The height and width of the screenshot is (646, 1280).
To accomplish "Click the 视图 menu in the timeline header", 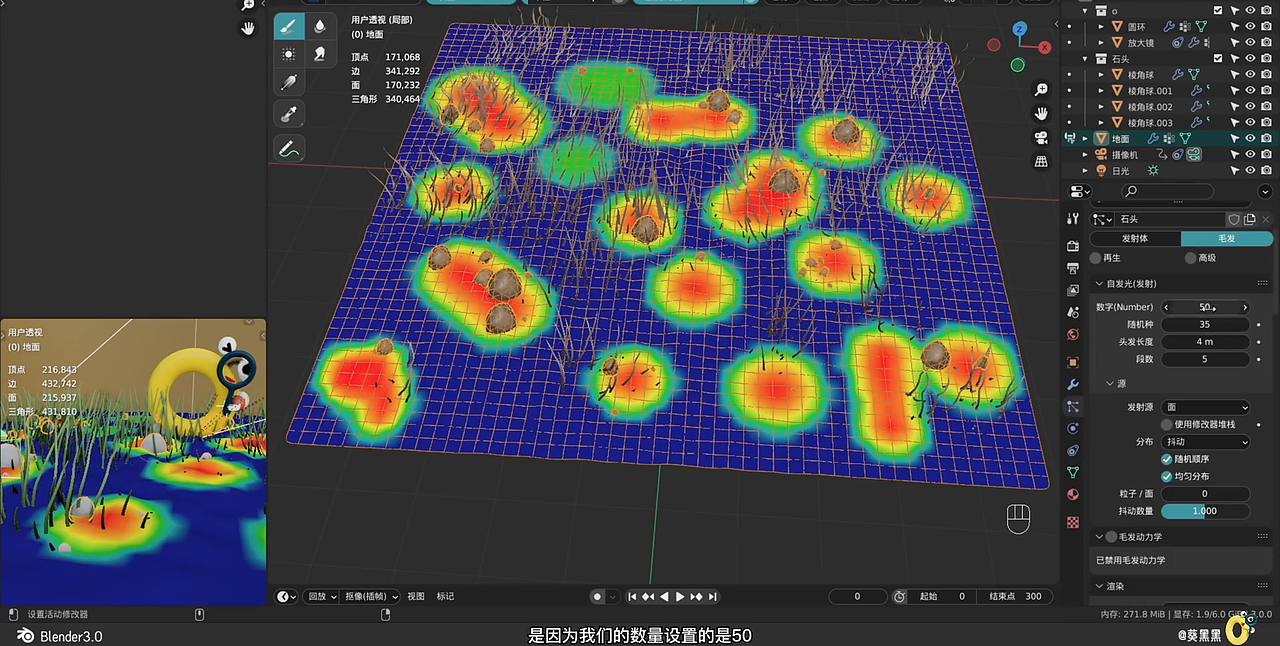I will pos(415,596).
